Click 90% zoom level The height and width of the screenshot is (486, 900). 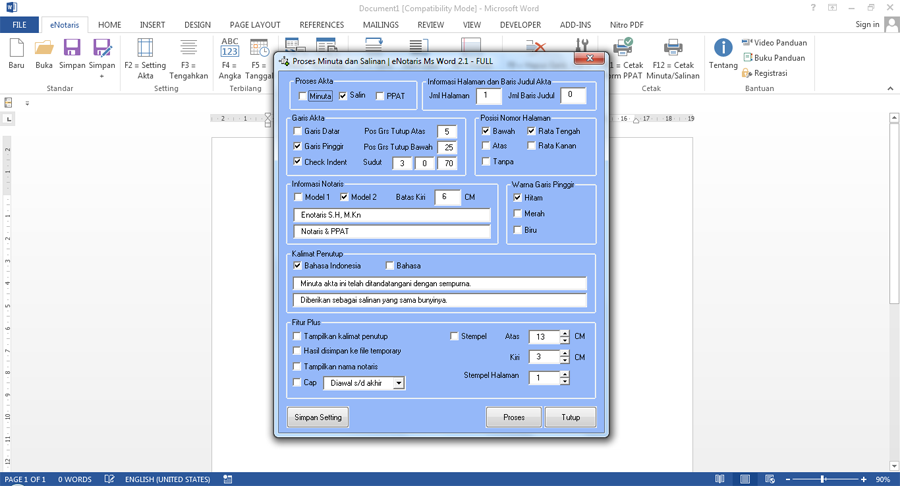pos(883,479)
